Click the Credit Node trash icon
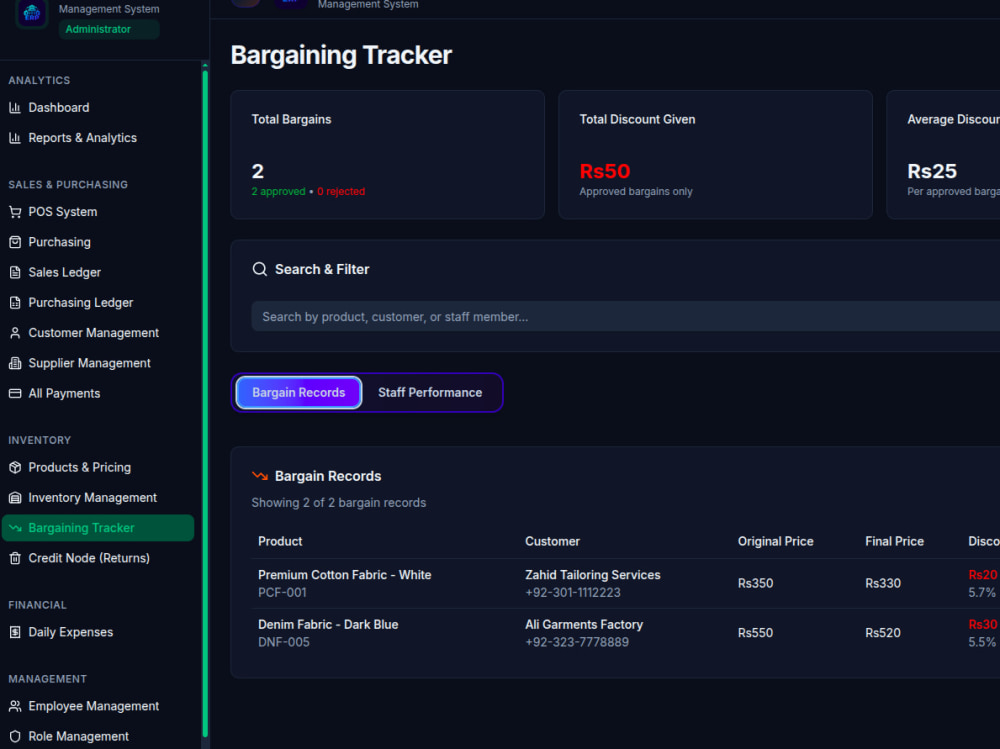 [x=15, y=558]
